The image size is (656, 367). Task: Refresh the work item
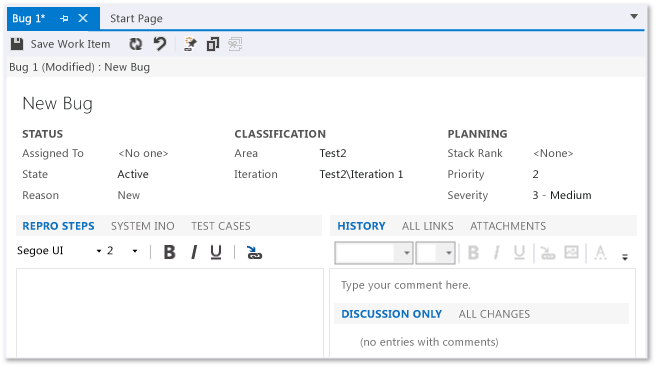click(x=136, y=44)
